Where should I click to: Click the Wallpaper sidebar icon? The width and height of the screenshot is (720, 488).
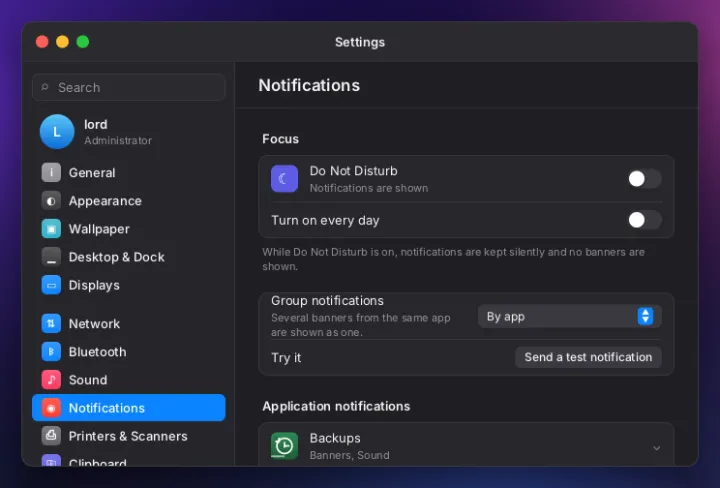point(51,229)
